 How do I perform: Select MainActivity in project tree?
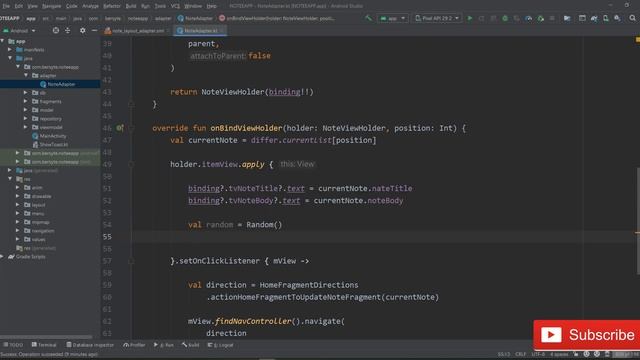click(x=49, y=136)
